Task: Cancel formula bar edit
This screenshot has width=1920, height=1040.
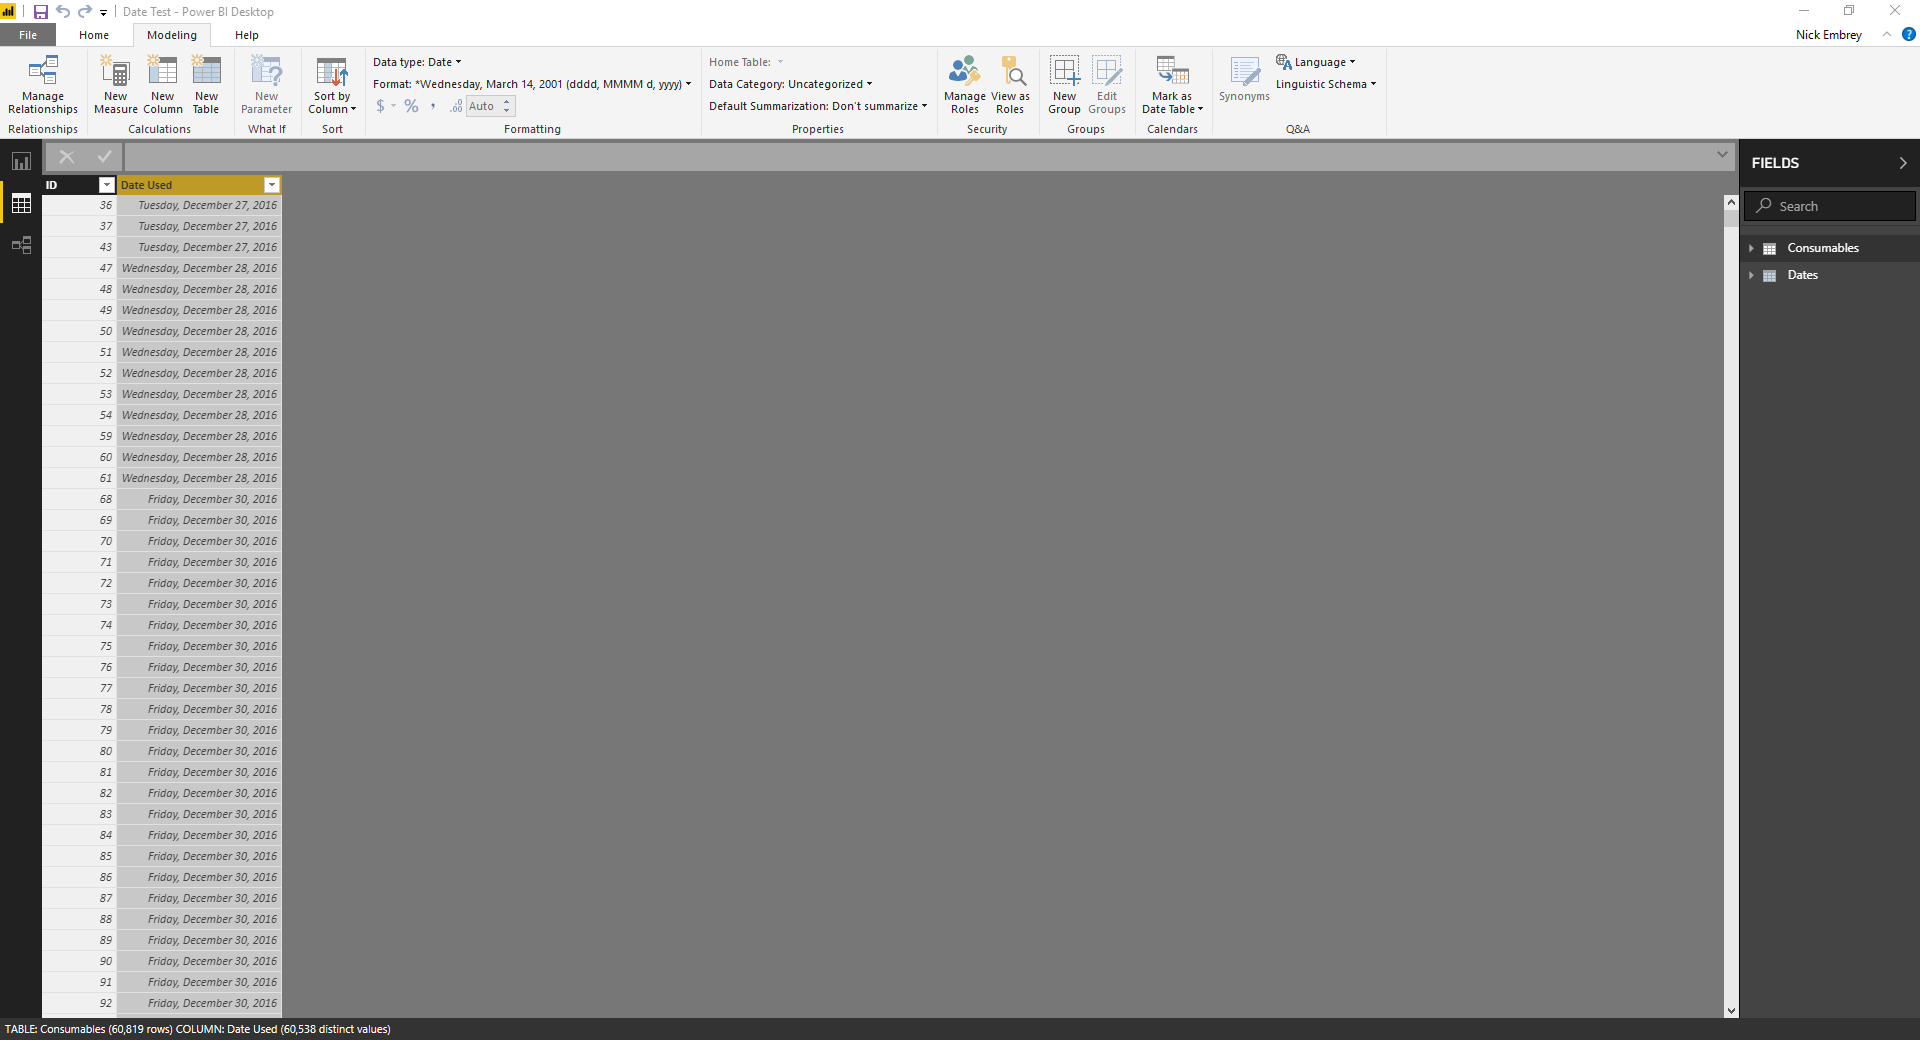Action: (x=67, y=157)
